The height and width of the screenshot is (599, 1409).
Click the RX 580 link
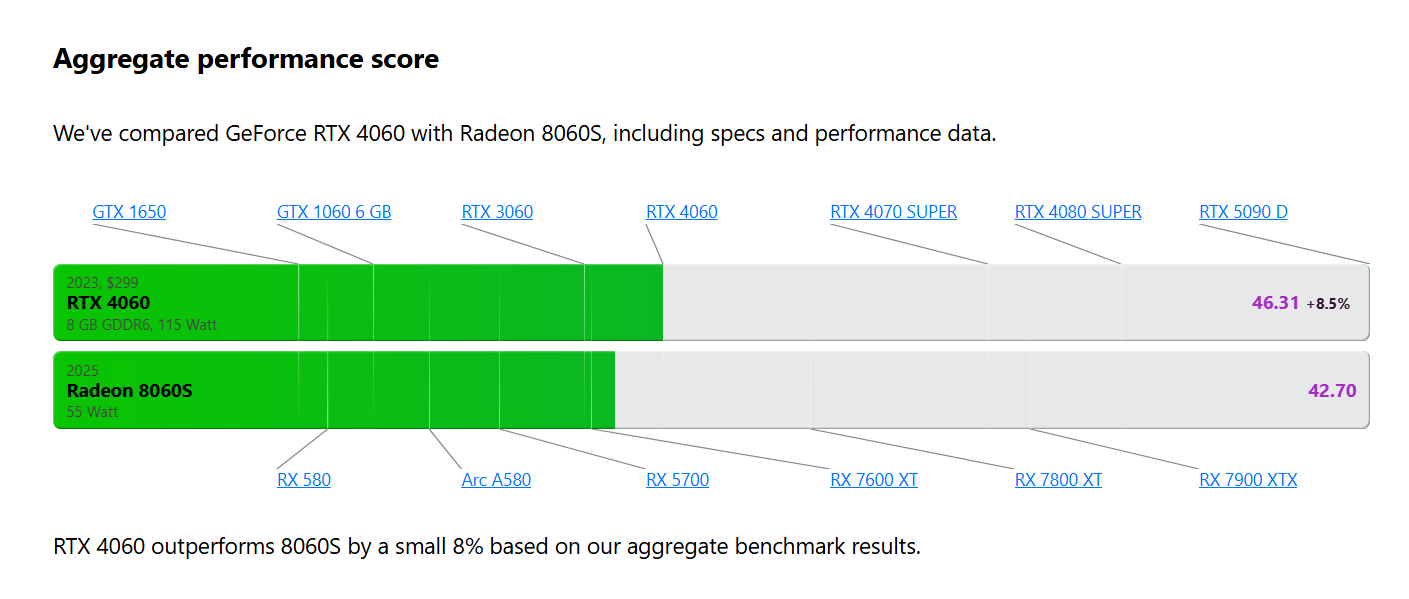click(303, 480)
